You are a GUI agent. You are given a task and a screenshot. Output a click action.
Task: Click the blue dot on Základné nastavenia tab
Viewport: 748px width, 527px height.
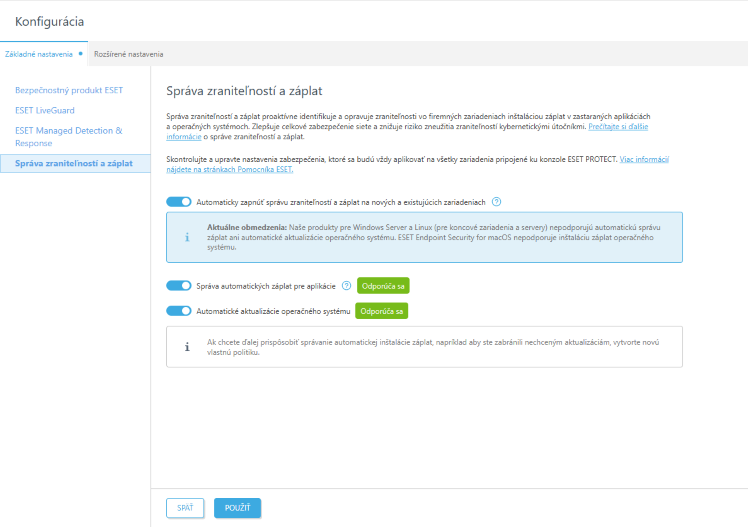81,53
